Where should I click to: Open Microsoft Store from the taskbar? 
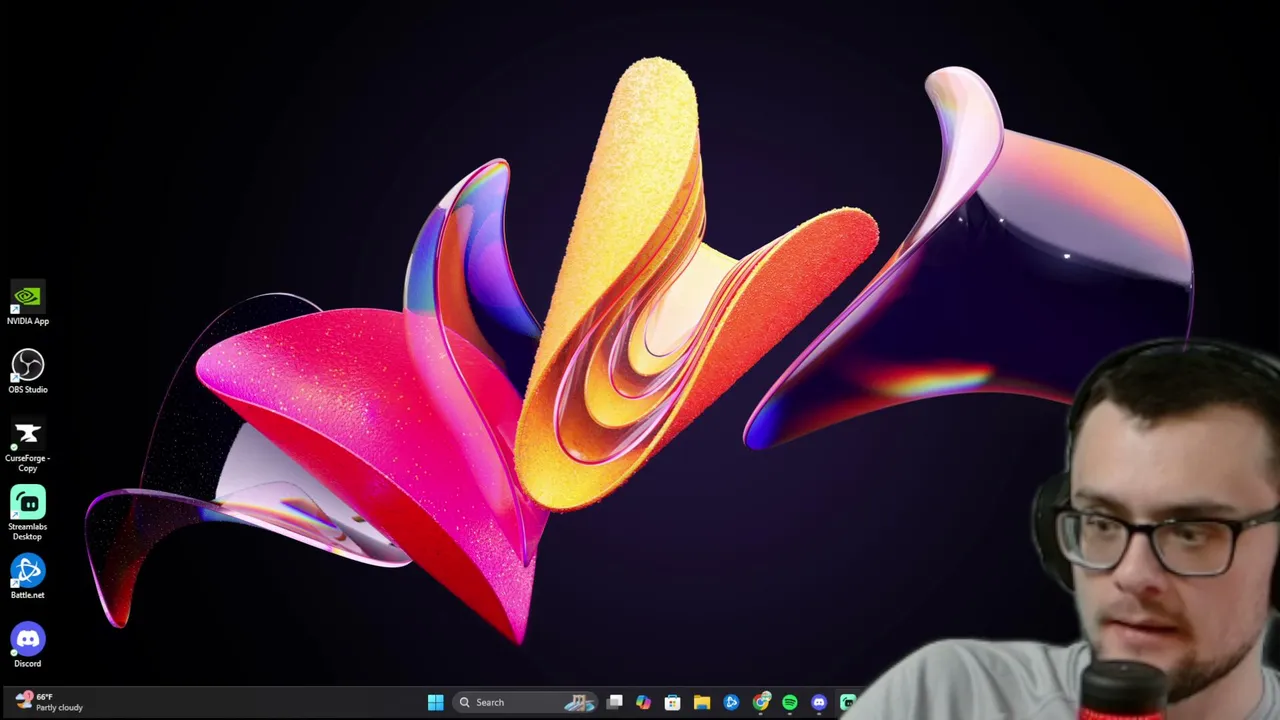click(x=673, y=703)
